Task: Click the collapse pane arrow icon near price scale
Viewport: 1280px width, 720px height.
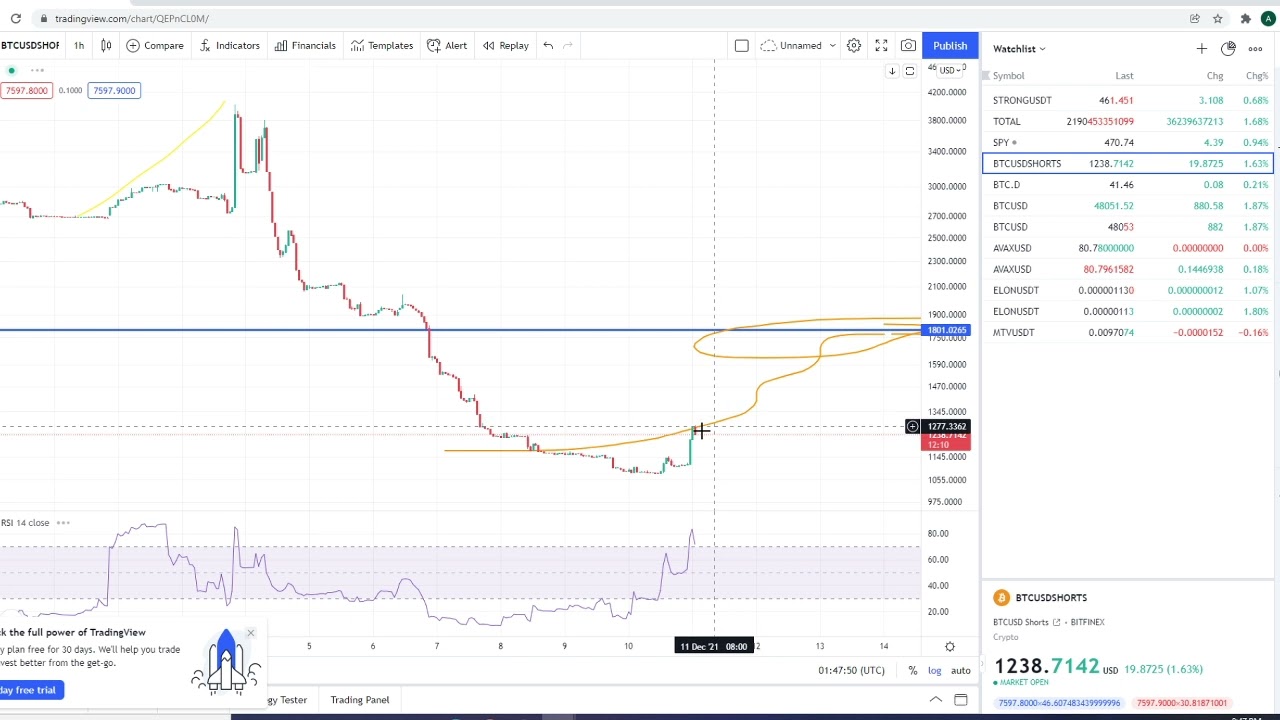Action: coord(892,71)
